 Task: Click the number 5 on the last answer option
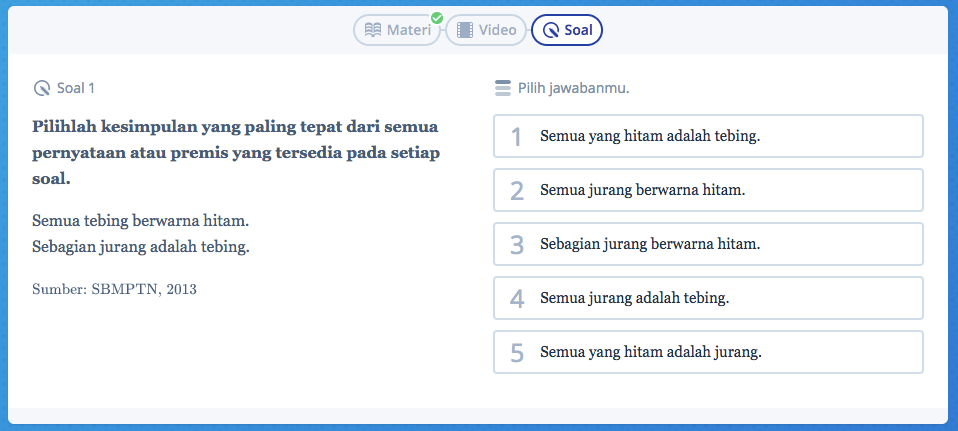click(x=516, y=353)
